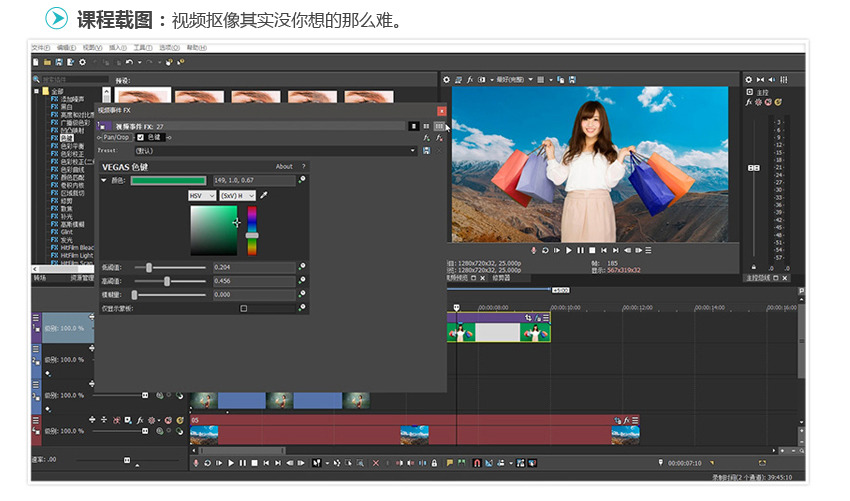Viewport: 850px width, 501px height.
Task: Animate the color parameter keyframe toggle
Action: 302,179
